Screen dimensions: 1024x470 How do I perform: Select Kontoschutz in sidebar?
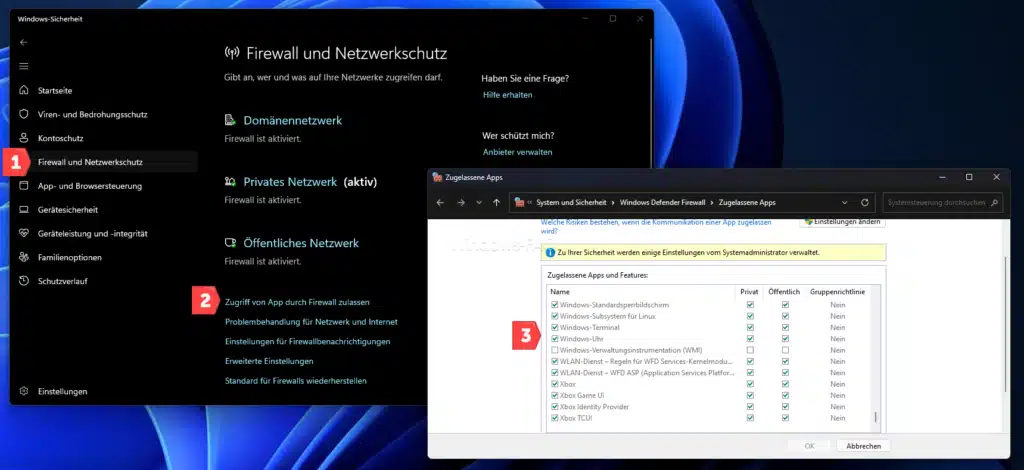[60, 138]
